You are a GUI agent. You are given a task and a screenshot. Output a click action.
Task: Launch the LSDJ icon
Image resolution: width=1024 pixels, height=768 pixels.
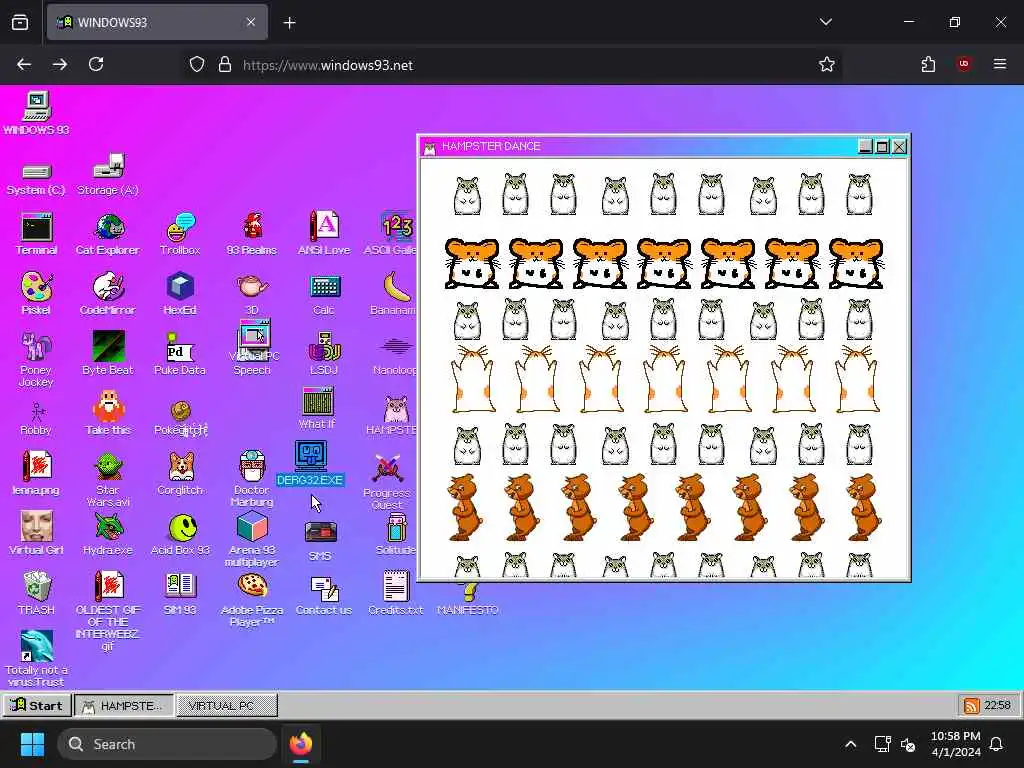(324, 353)
